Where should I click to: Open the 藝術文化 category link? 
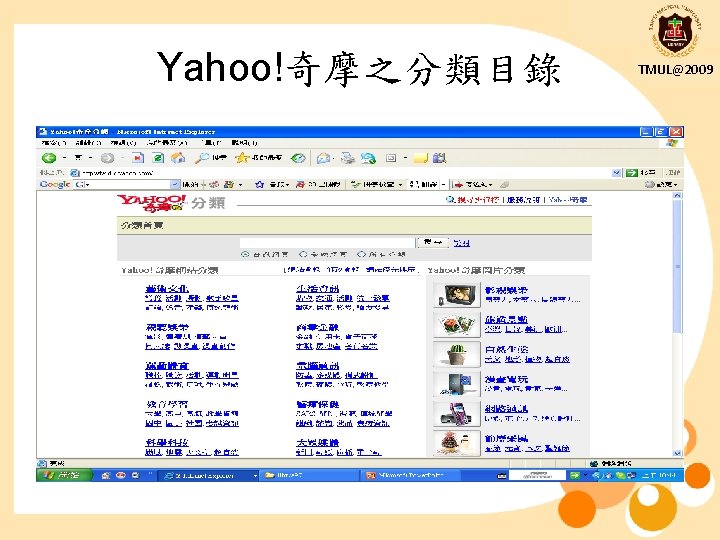coord(166,288)
